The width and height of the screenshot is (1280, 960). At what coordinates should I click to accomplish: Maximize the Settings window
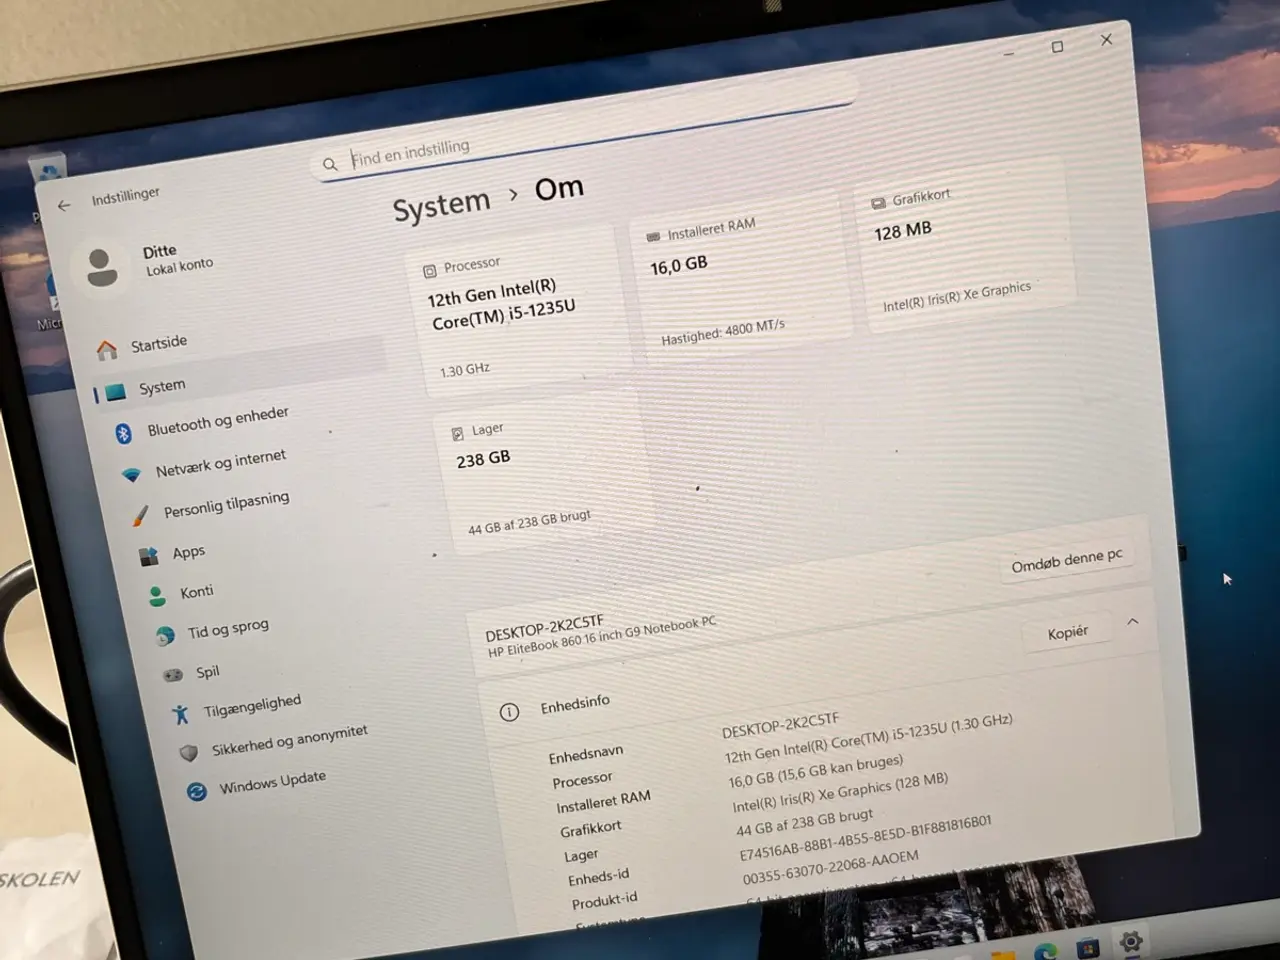[1057, 46]
